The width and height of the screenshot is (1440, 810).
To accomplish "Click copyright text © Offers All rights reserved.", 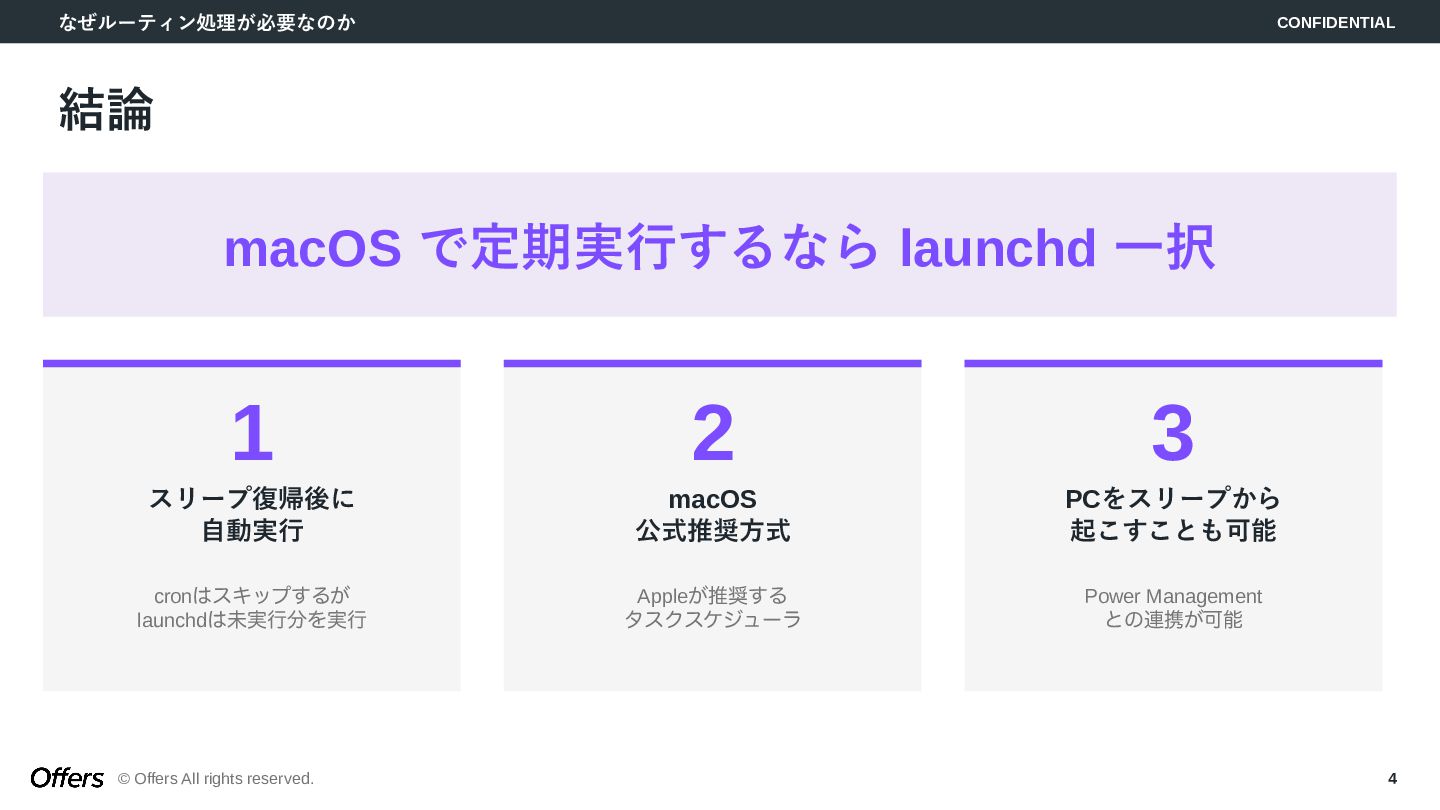I will pyautogui.click(x=216, y=778).
